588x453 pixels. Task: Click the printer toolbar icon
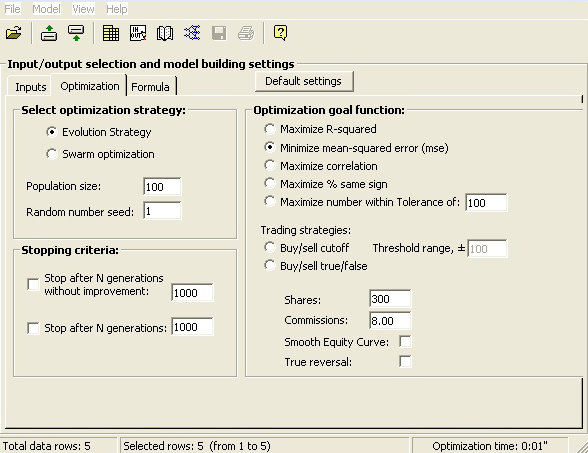246,33
